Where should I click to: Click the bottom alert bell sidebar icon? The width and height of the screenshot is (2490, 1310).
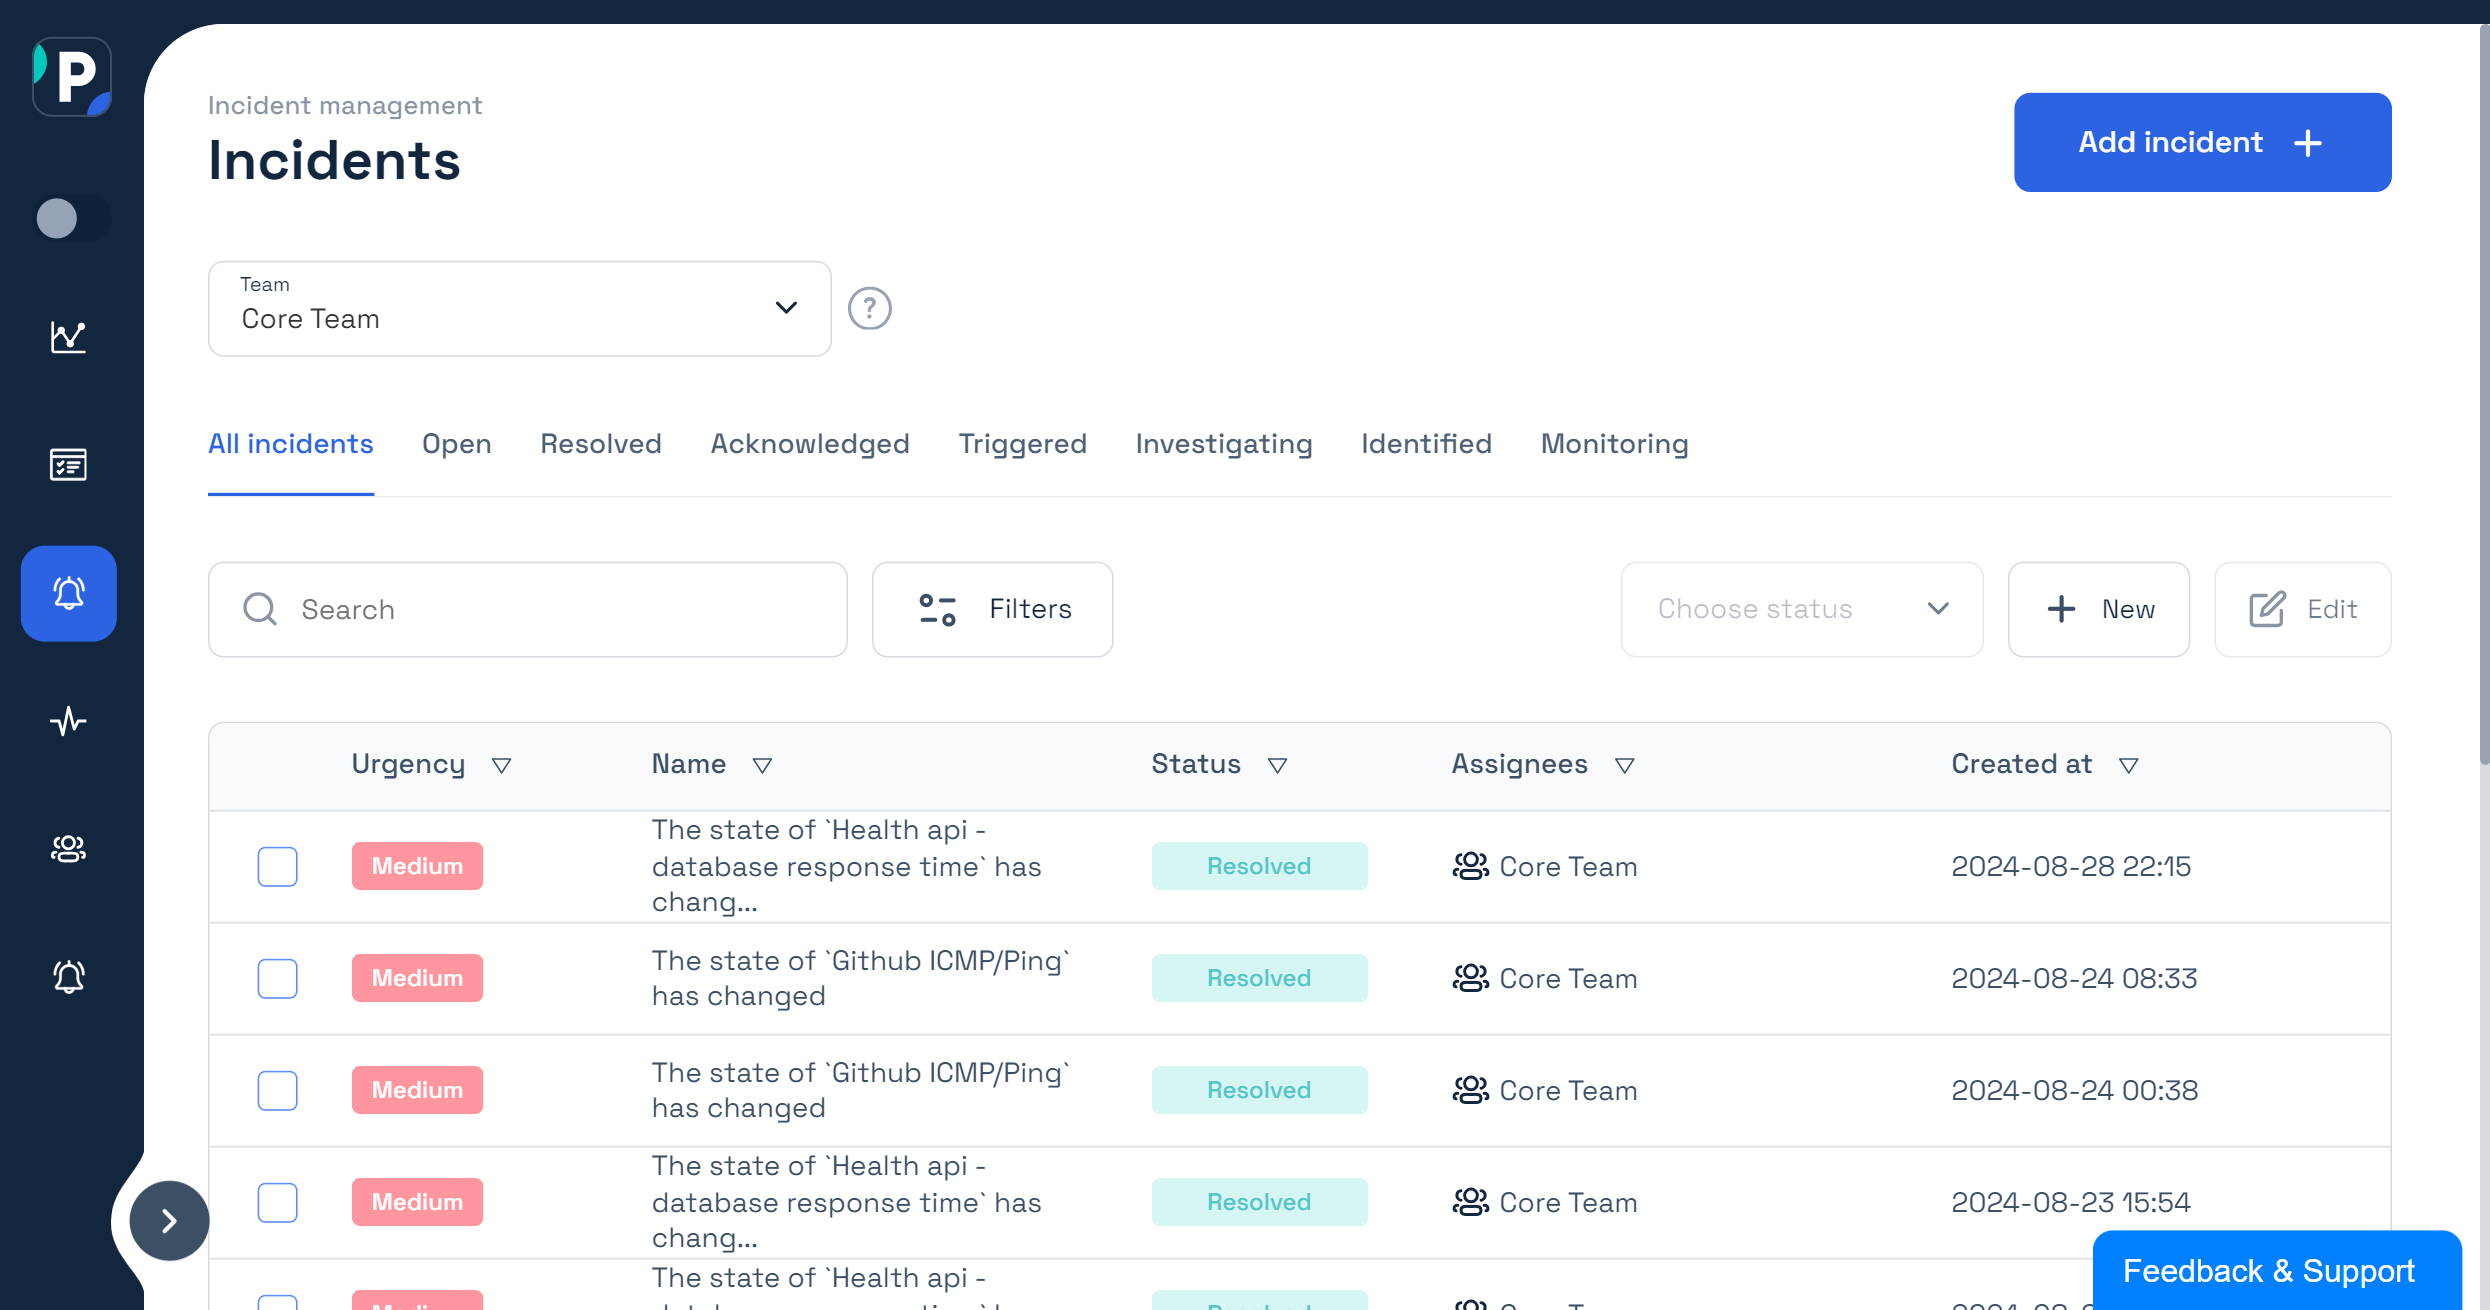(x=68, y=977)
